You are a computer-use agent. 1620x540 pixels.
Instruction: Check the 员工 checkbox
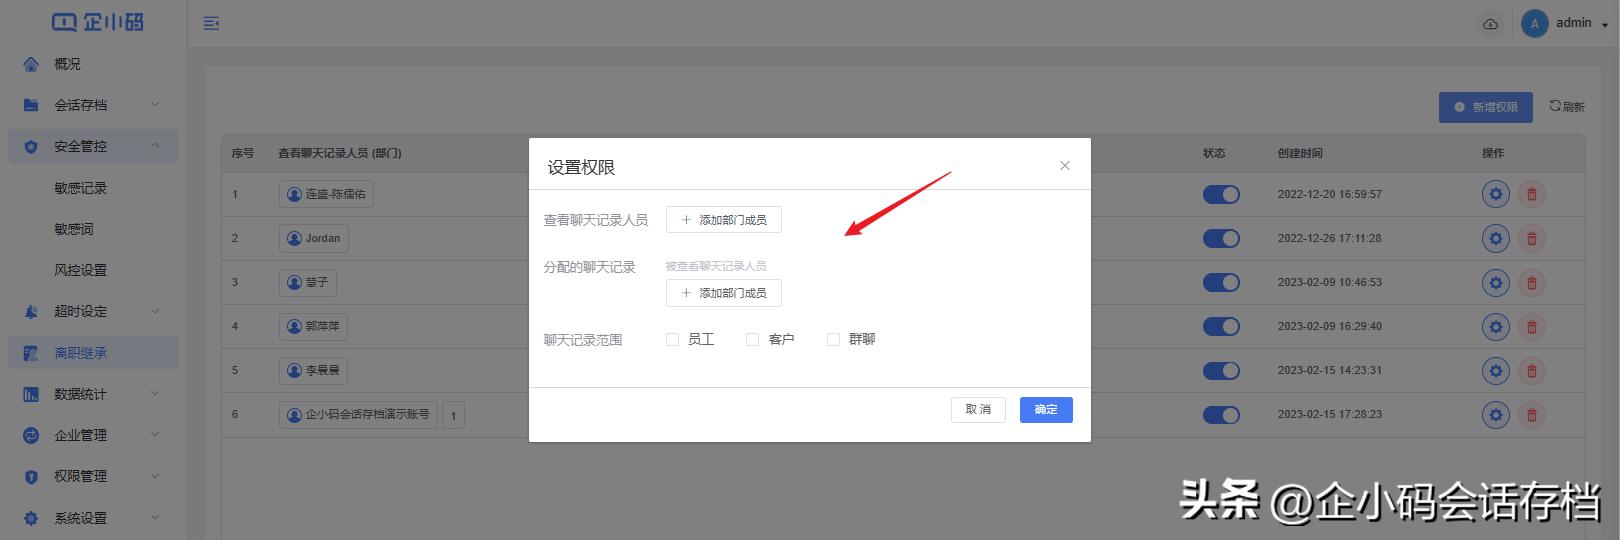(672, 340)
